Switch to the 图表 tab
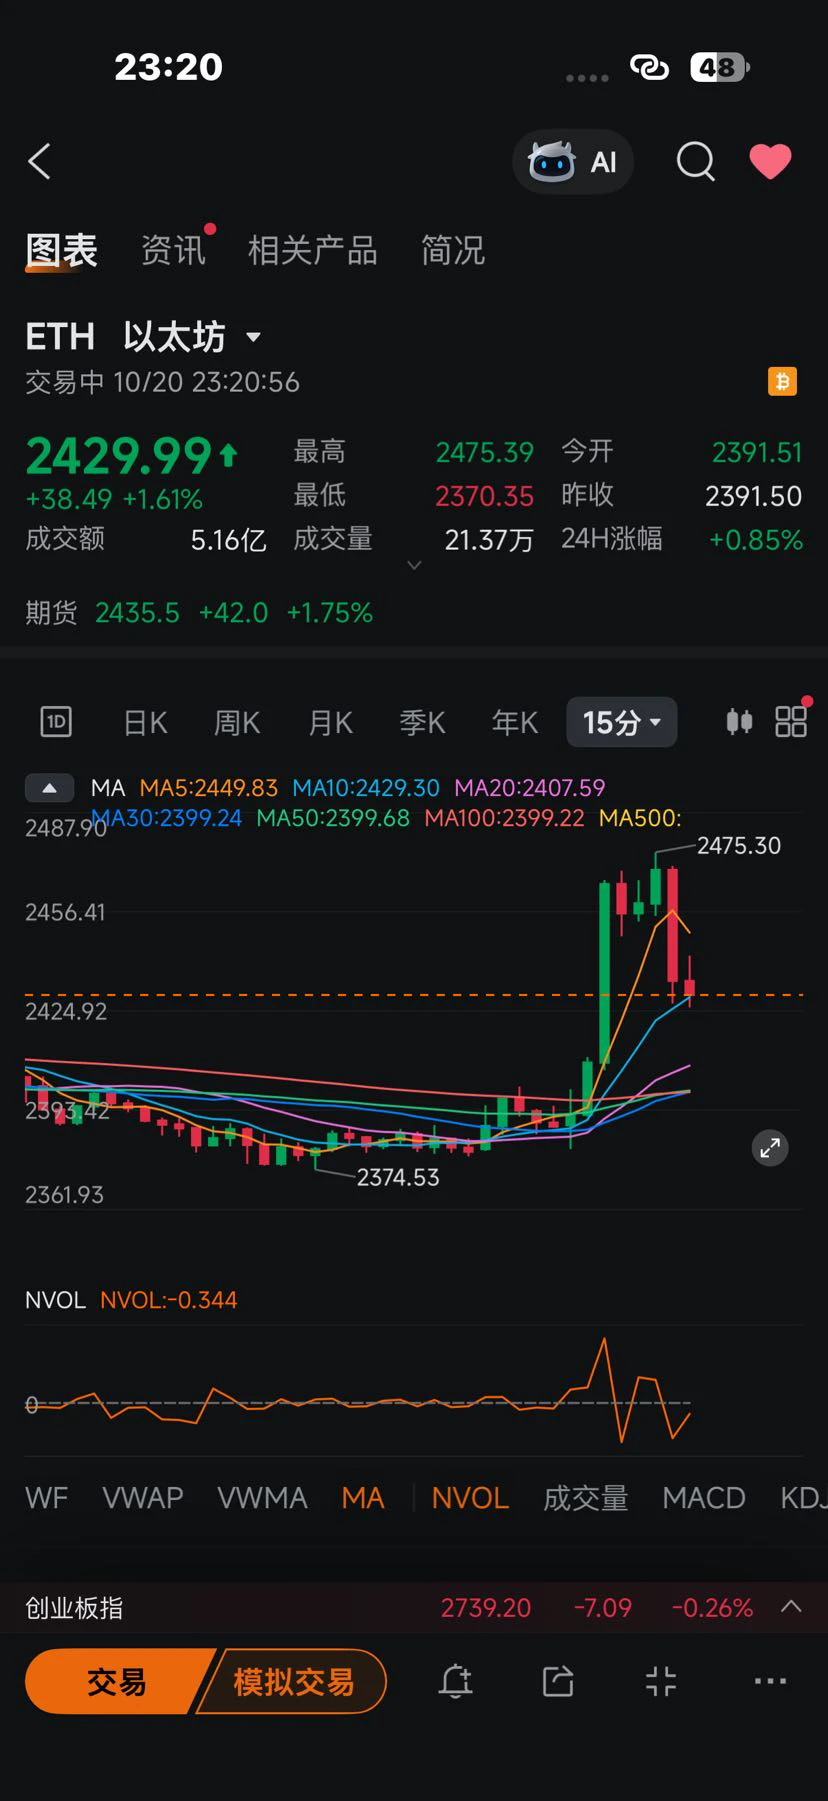 (x=61, y=250)
